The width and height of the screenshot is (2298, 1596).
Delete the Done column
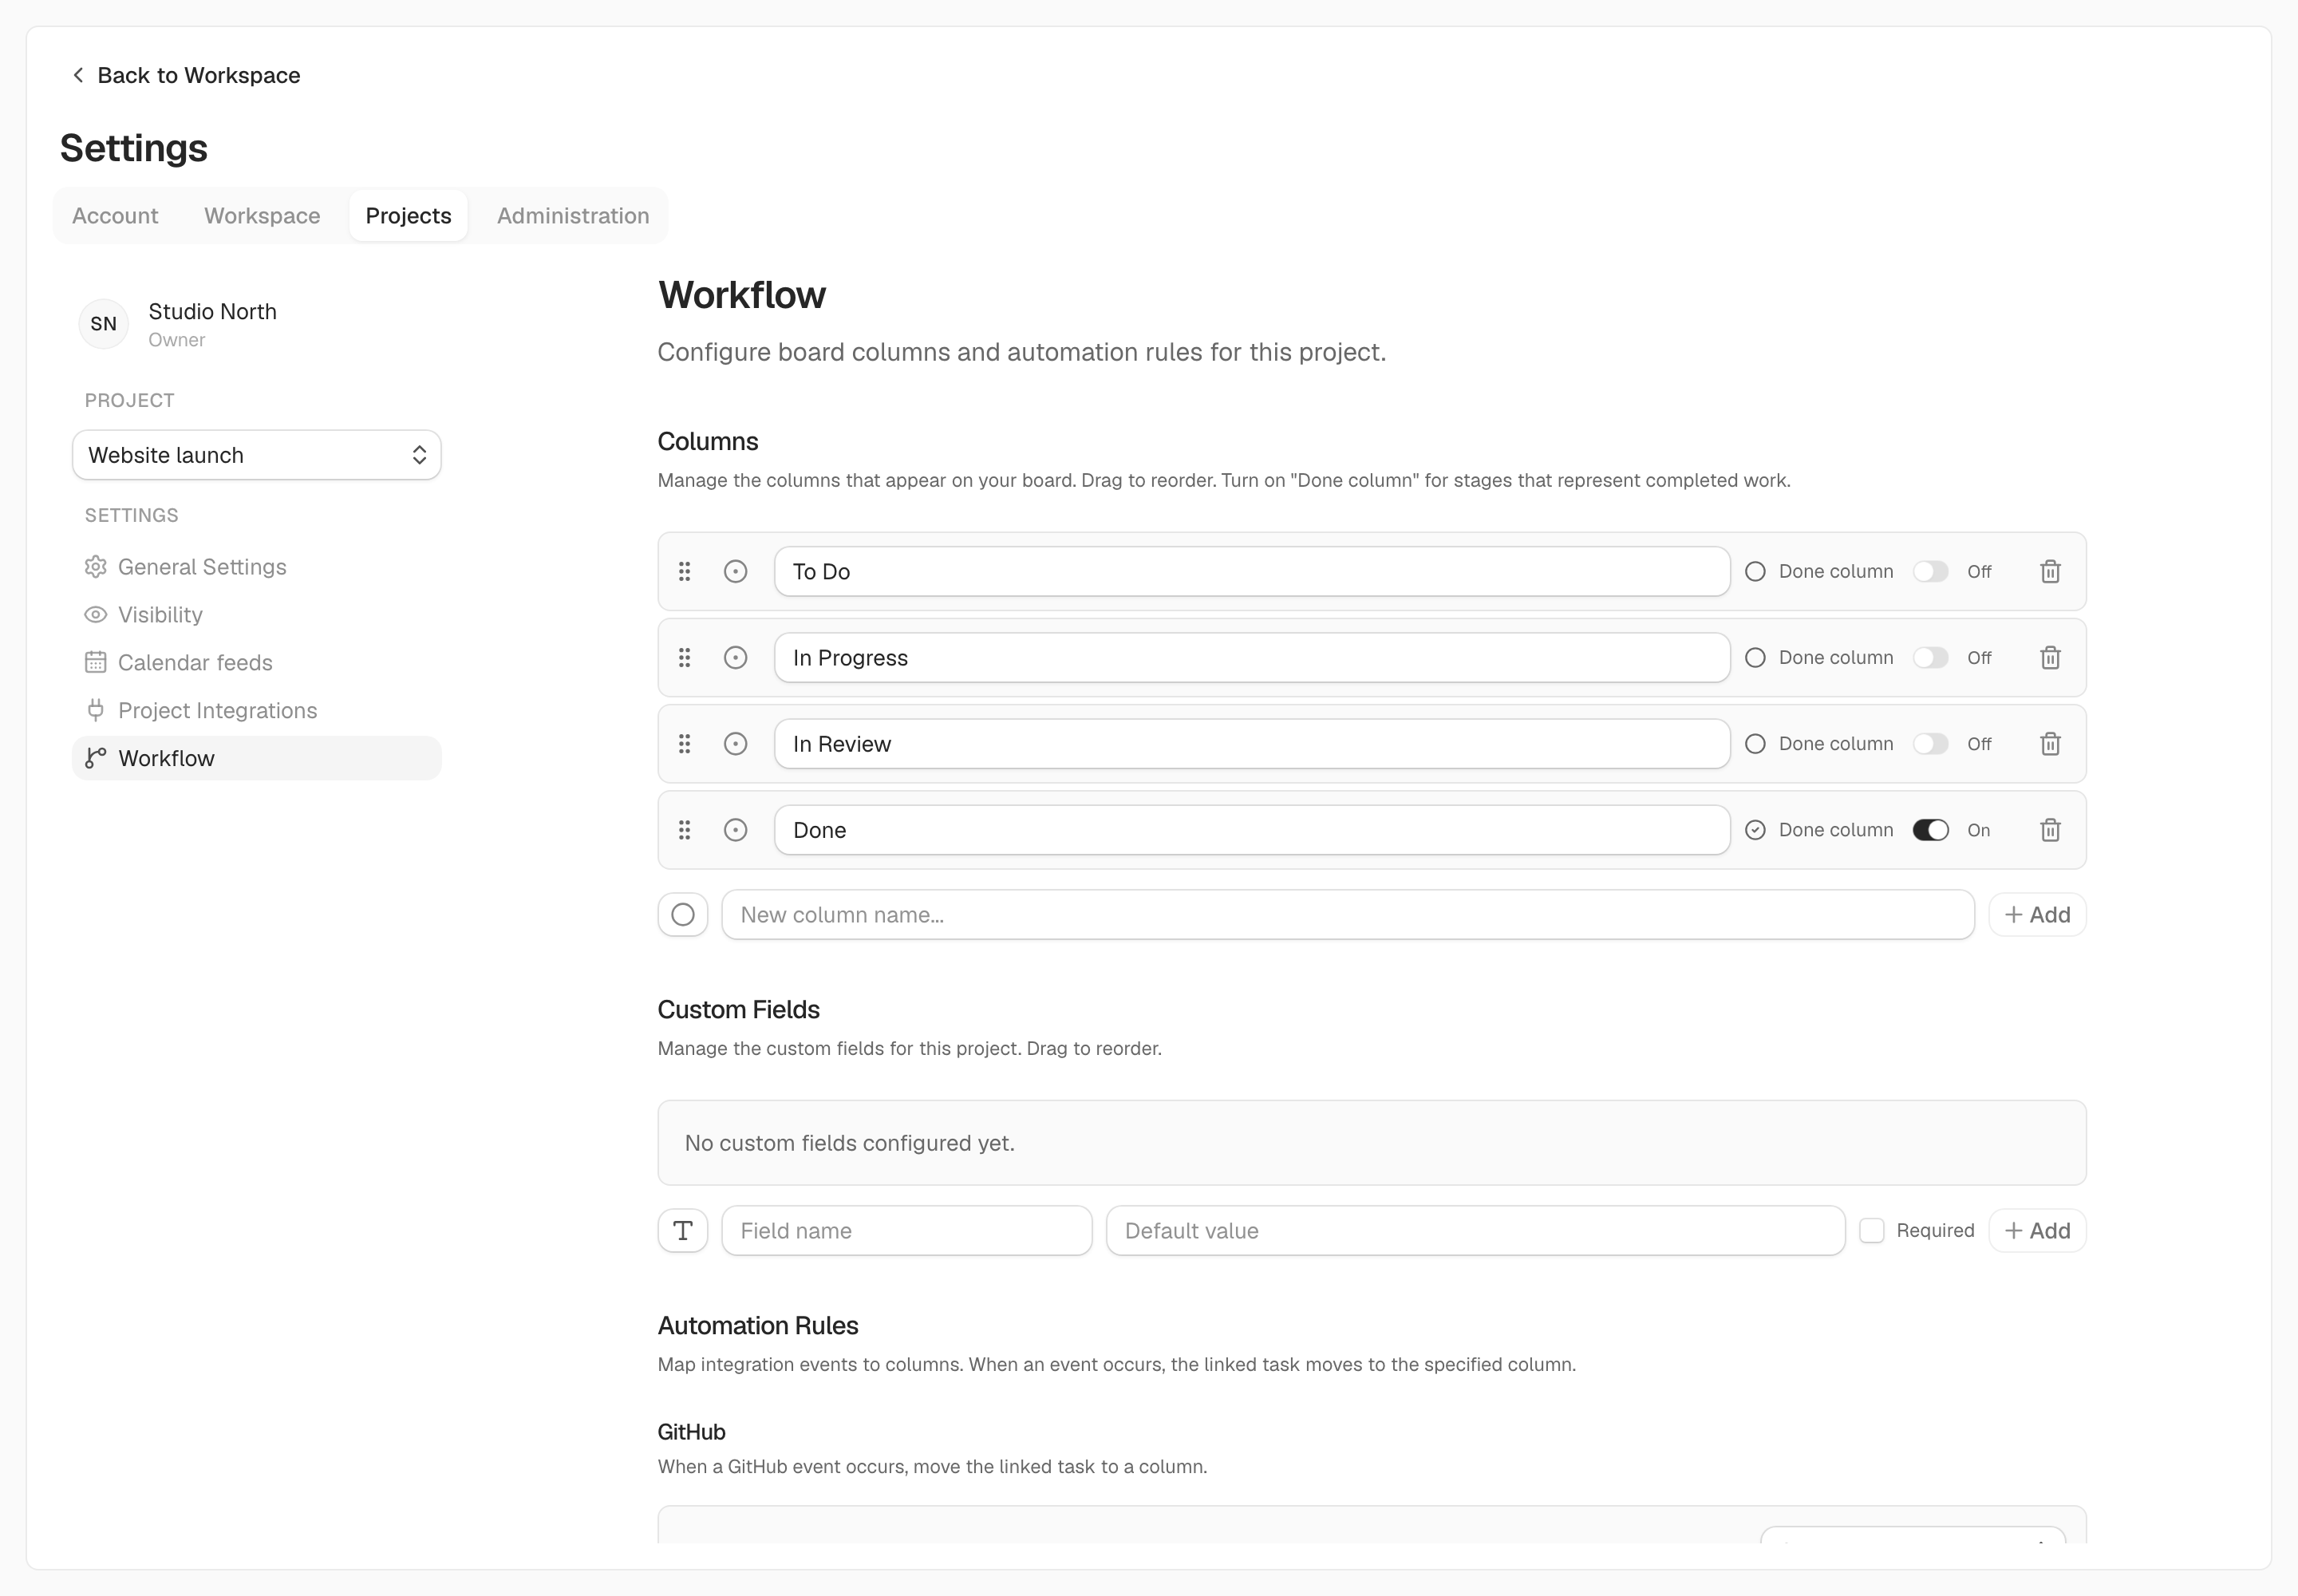[2050, 829]
